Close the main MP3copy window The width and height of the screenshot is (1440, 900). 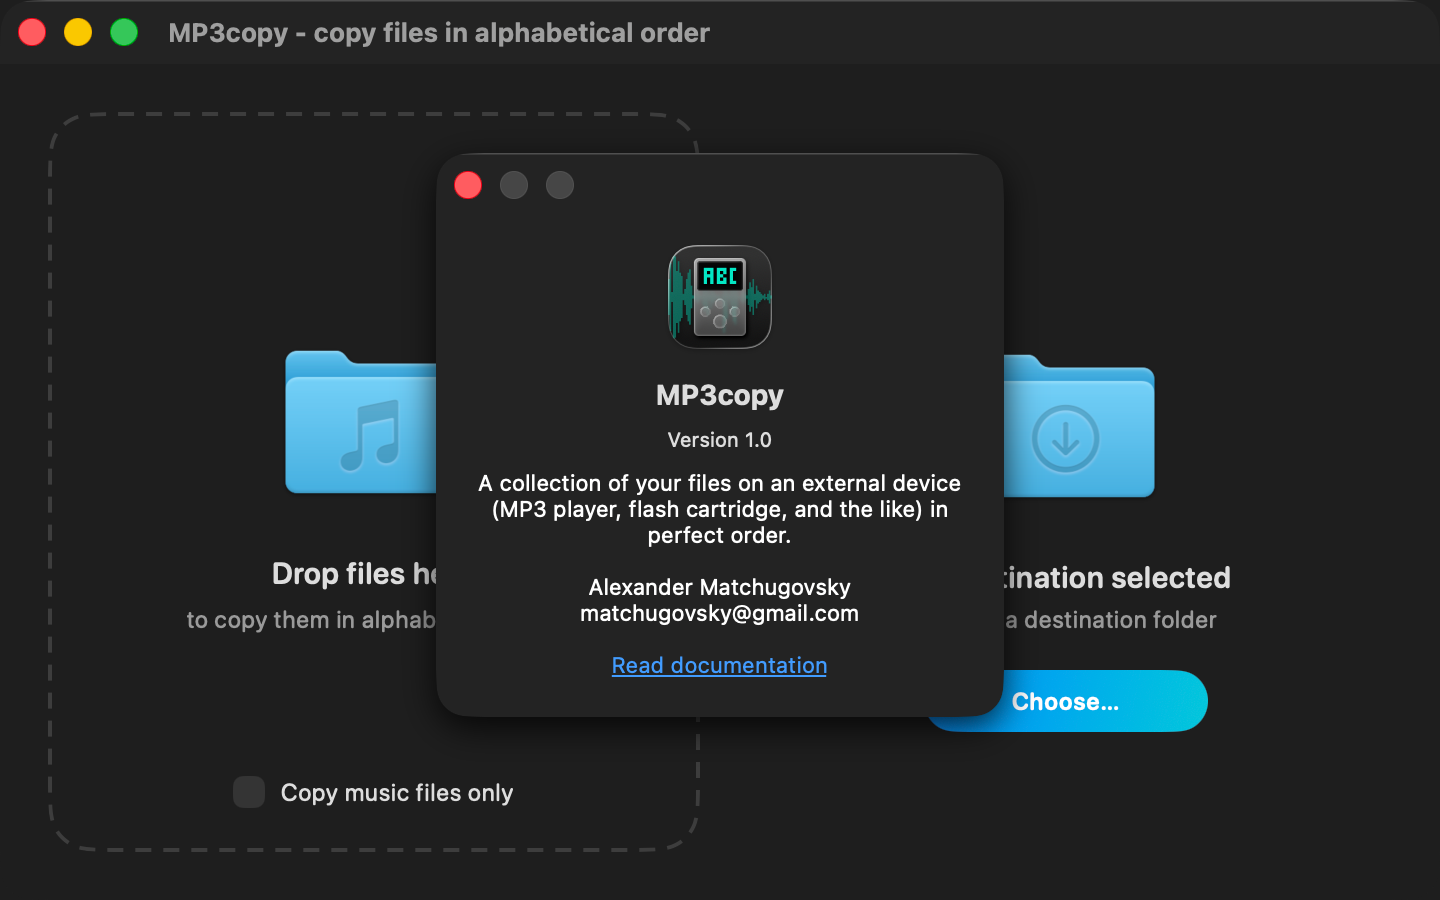pyautogui.click(x=32, y=32)
